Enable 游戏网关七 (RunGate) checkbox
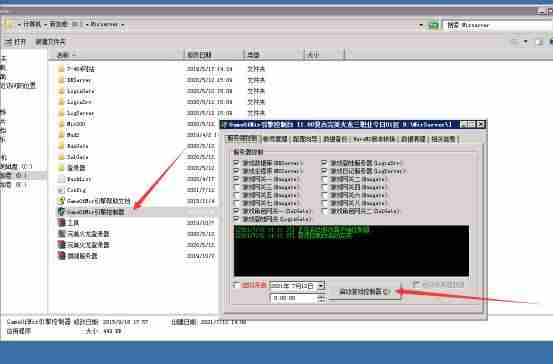 236,203
